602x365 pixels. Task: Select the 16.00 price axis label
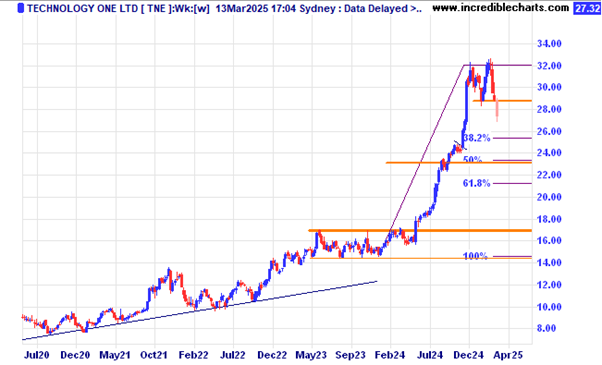pos(549,241)
